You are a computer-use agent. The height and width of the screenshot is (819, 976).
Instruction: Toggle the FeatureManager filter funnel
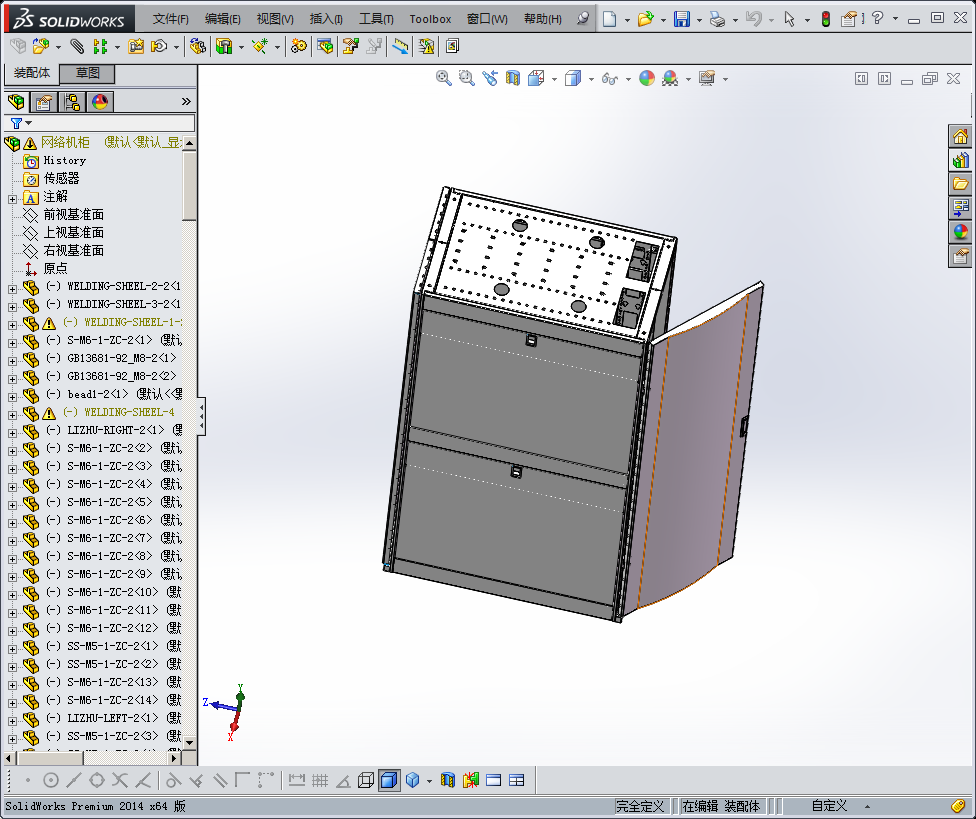(14, 123)
